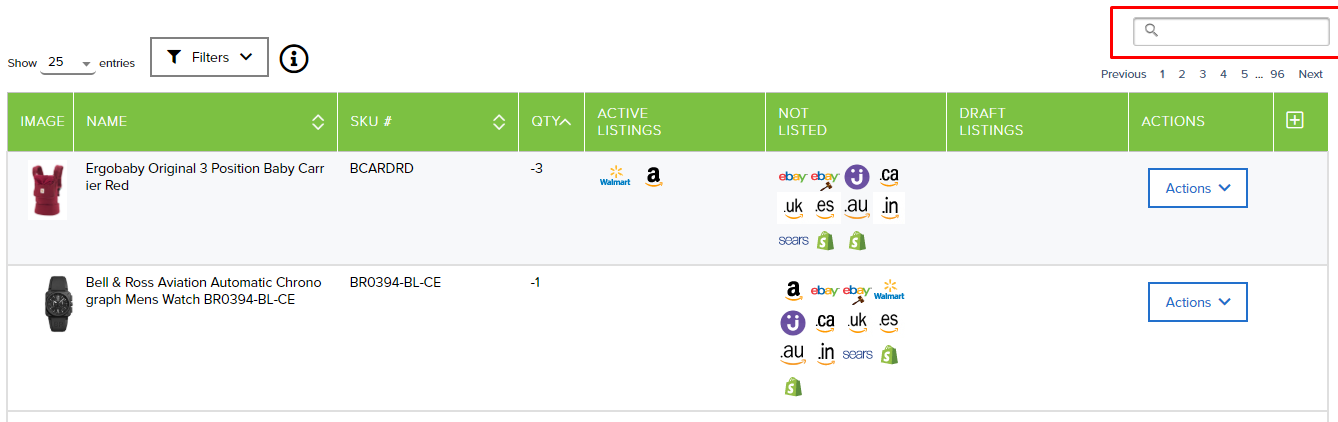Sort table by the SKU # column

(x=499, y=122)
